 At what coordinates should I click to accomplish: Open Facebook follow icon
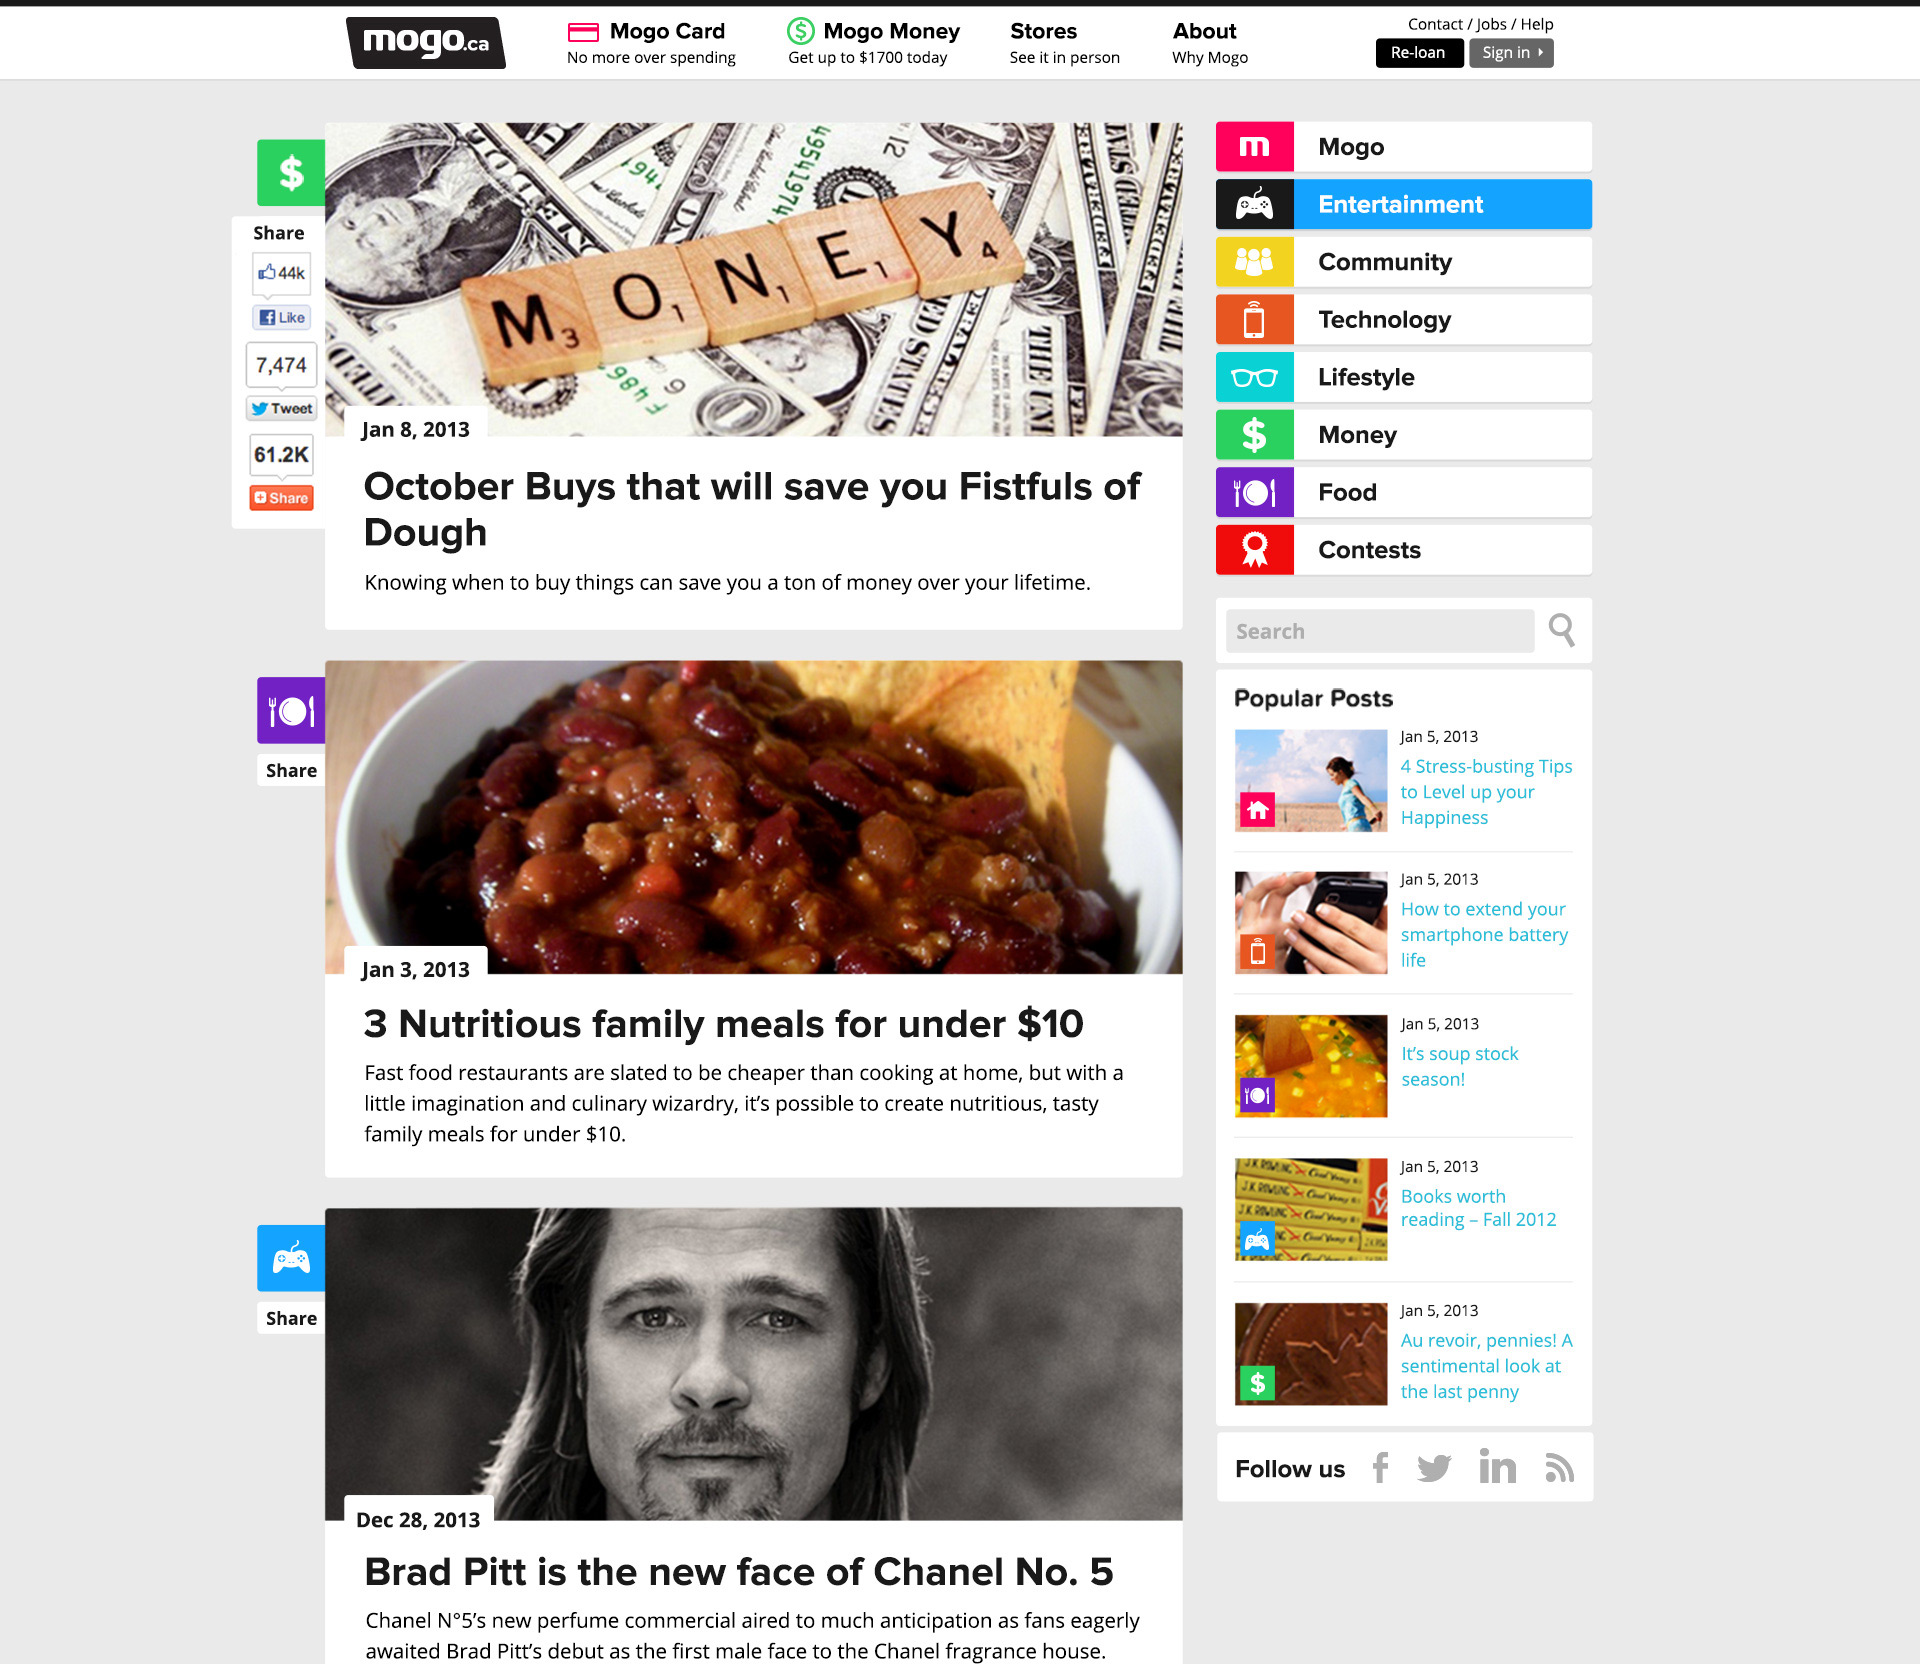[1381, 1468]
